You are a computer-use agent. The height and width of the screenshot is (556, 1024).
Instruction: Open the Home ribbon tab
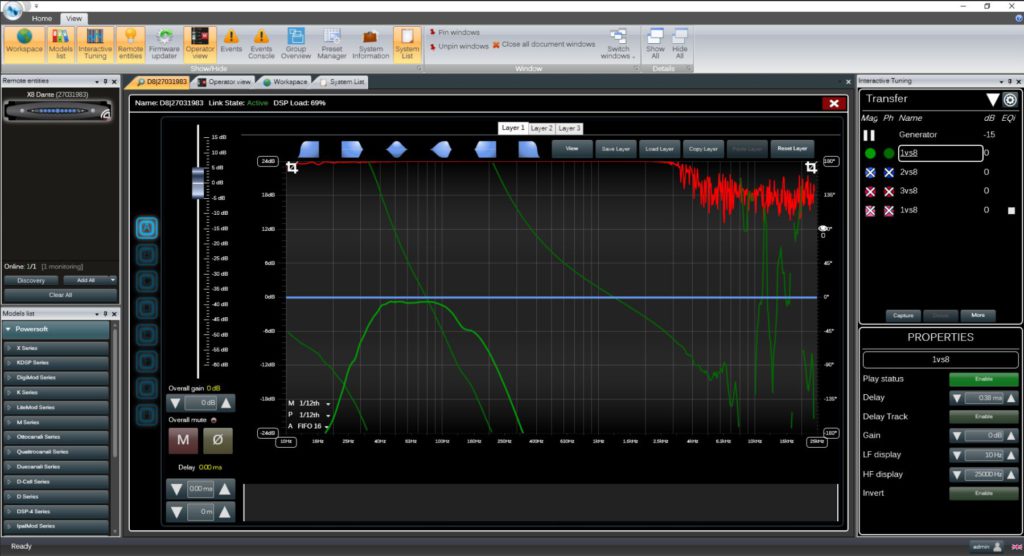[42, 19]
